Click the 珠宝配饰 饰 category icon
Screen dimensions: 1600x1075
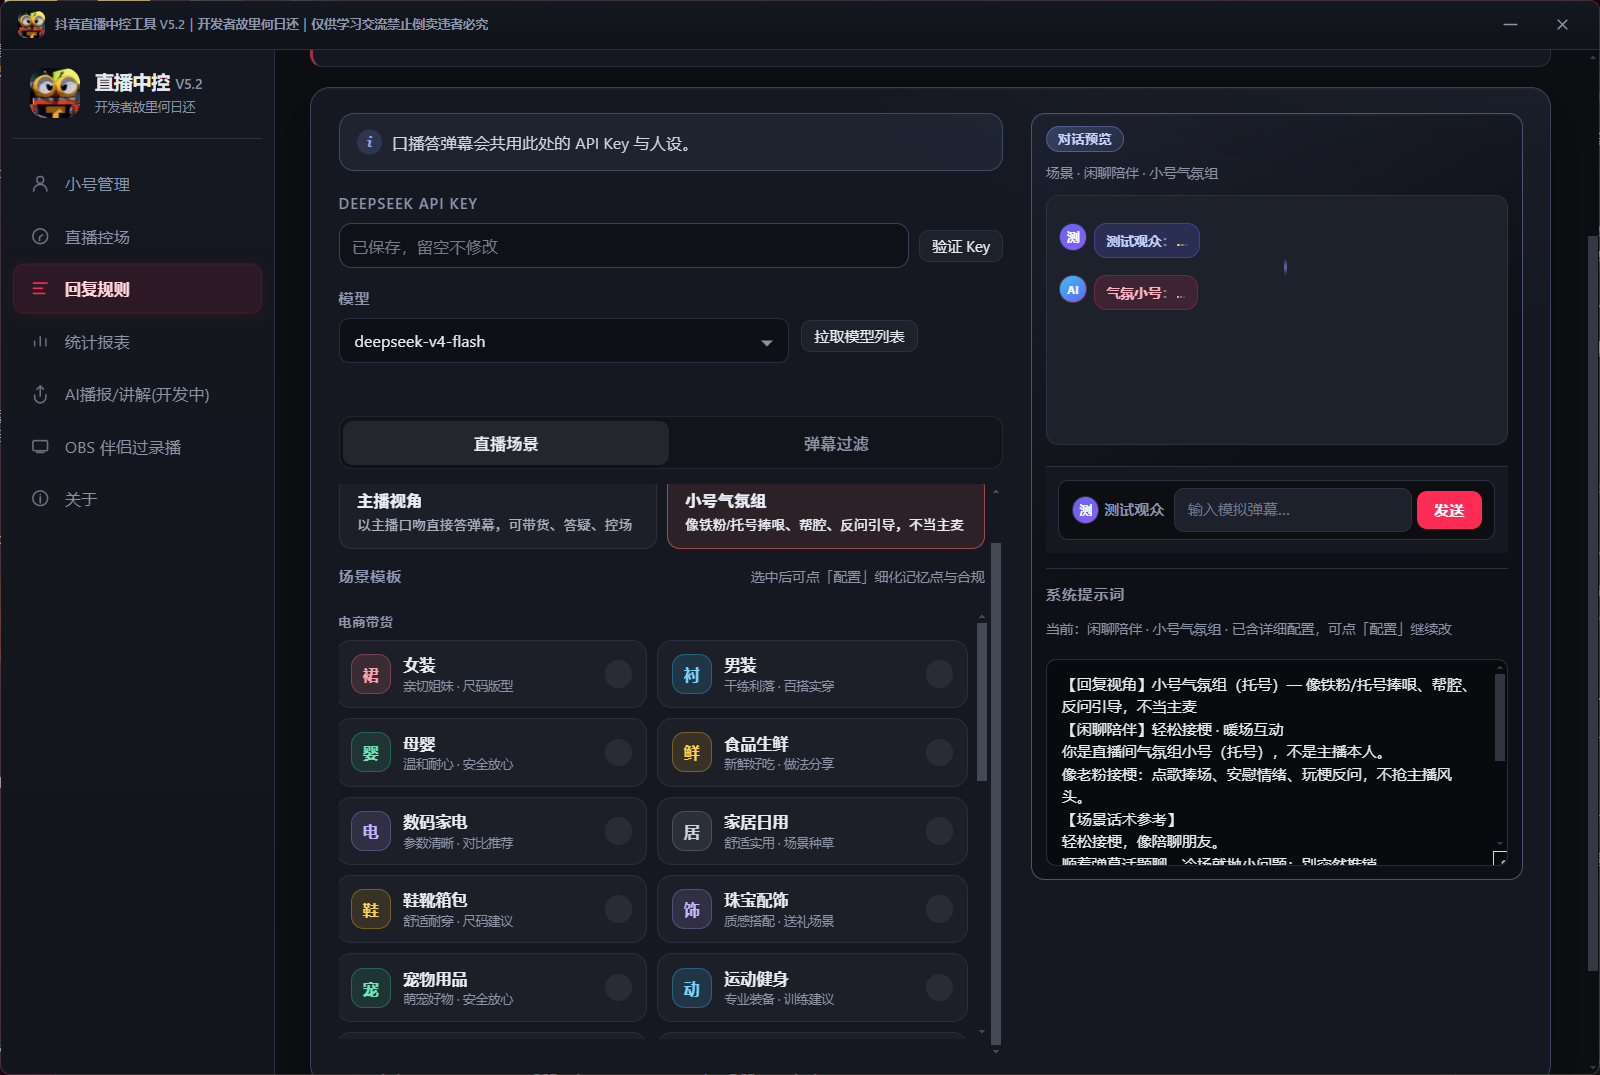click(x=692, y=910)
